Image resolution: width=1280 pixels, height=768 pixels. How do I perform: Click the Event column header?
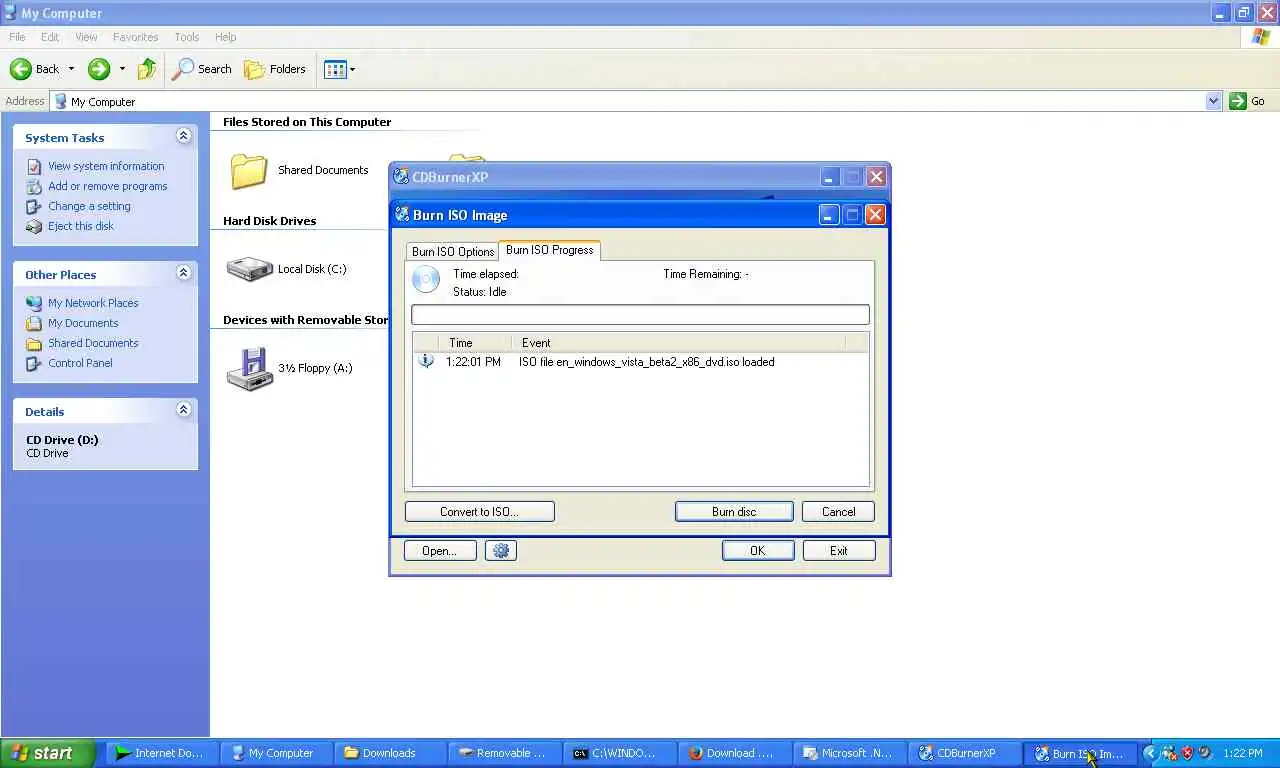coord(678,343)
